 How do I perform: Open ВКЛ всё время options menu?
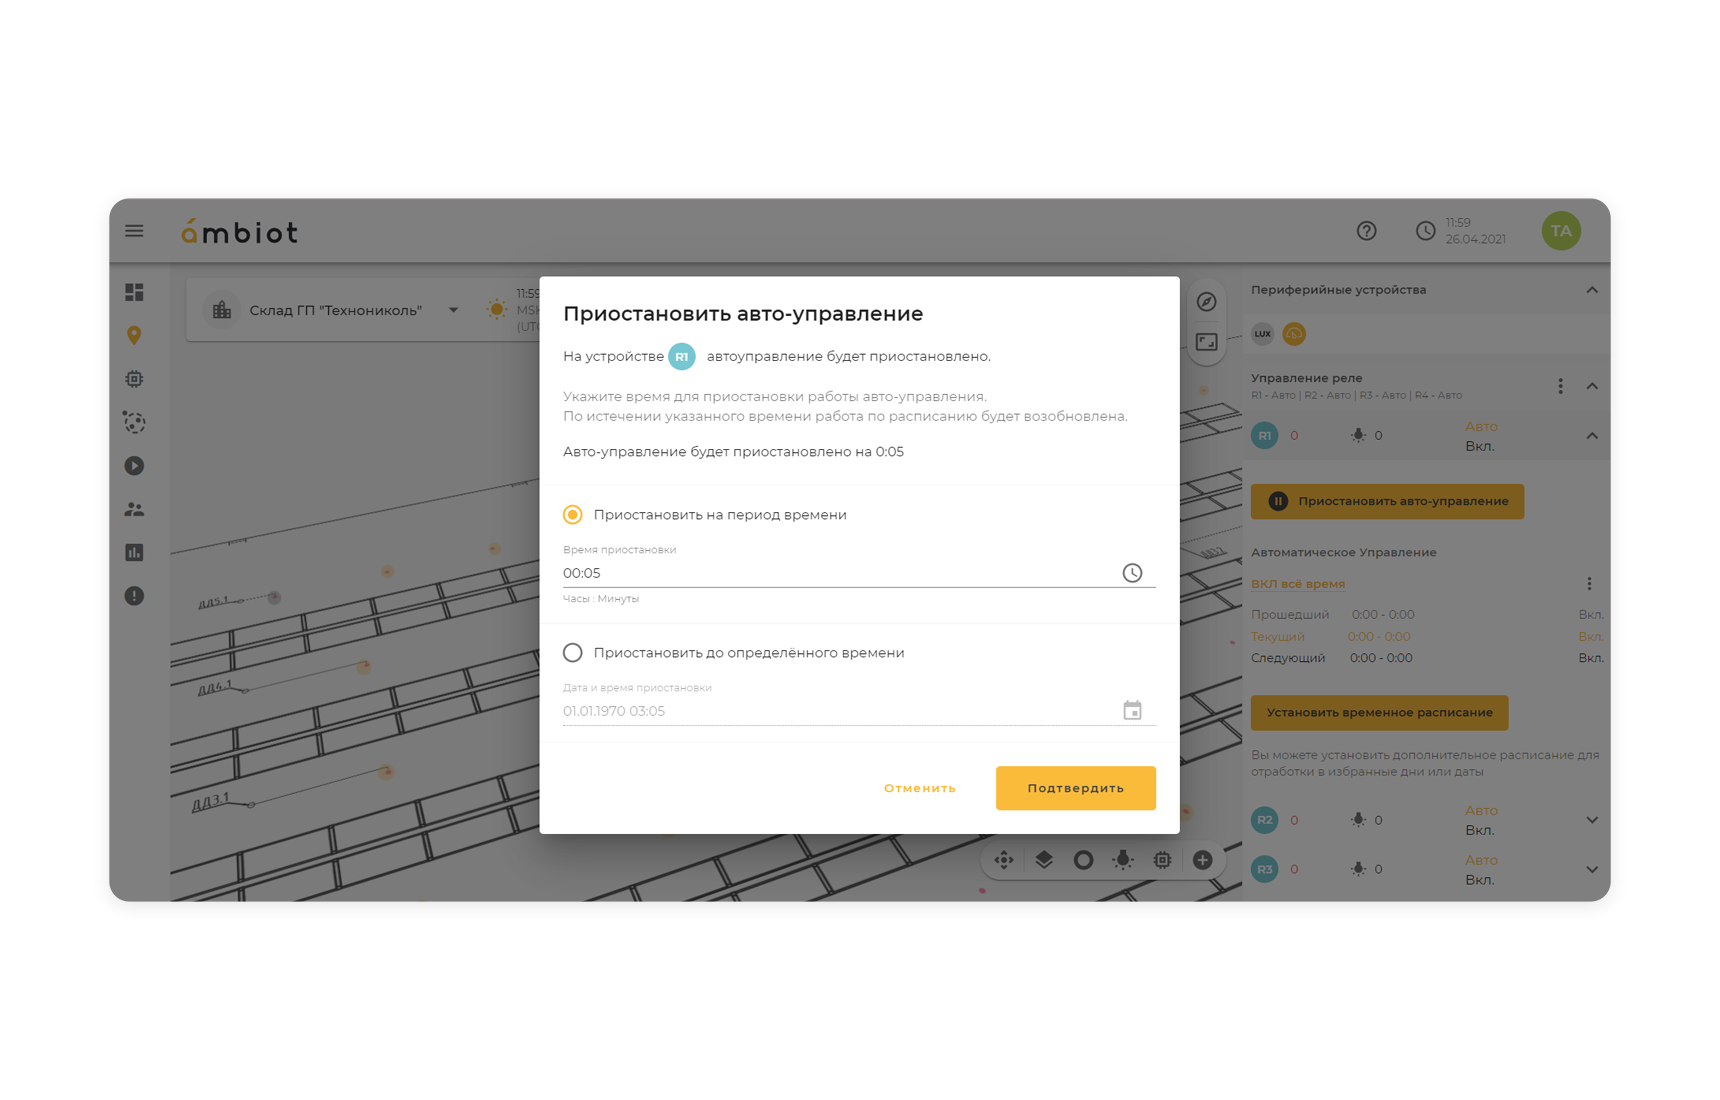[1589, 584]
